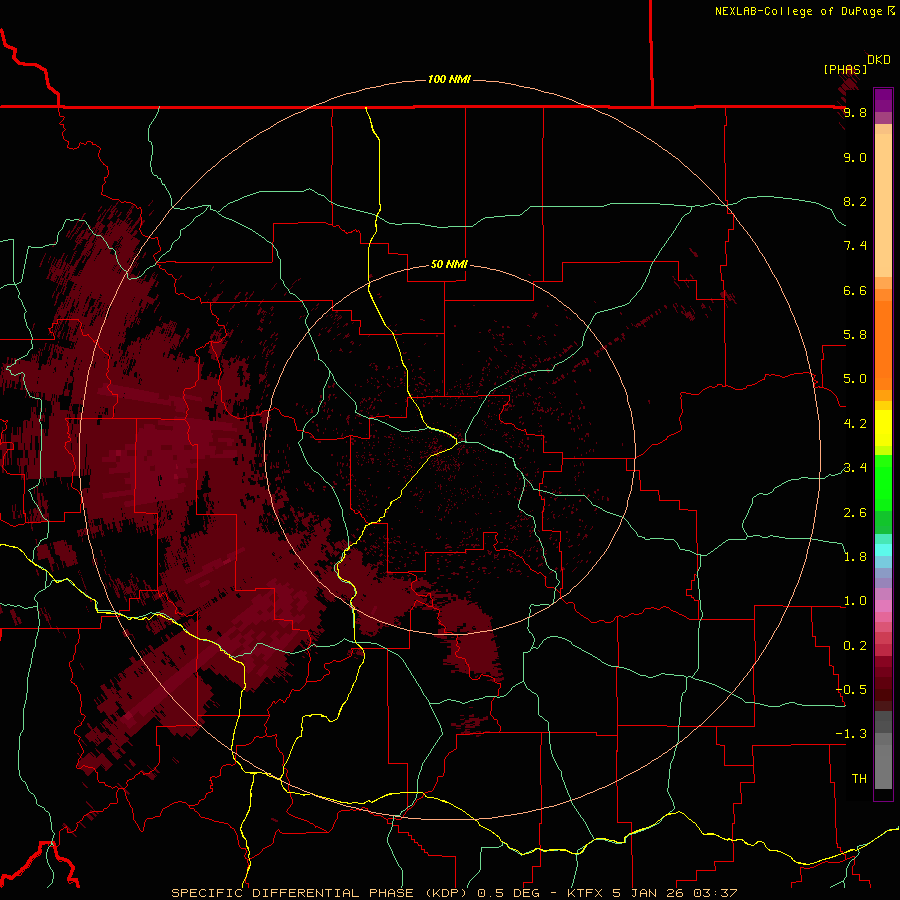Click the 9.0 value on the color scale
The image size is (900, 900).
855,157
